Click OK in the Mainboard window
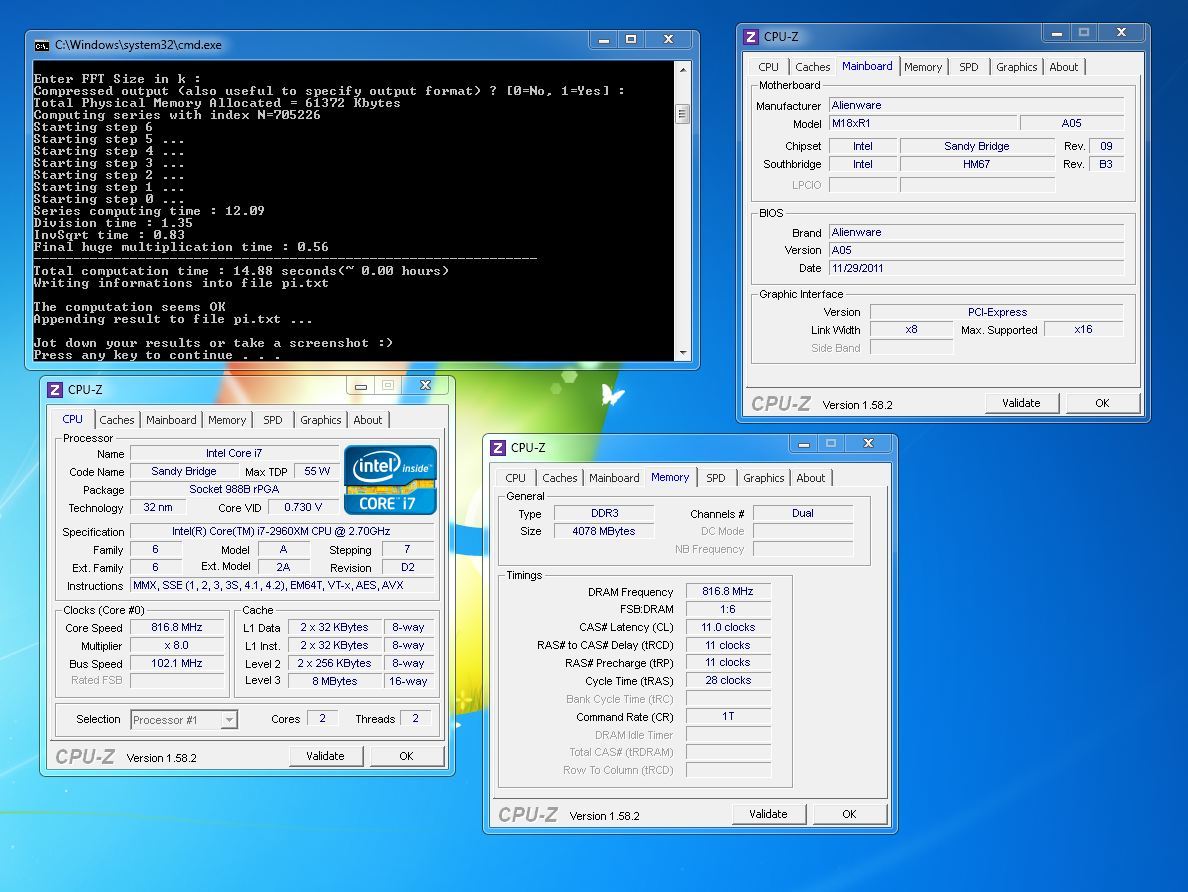 1102,403
